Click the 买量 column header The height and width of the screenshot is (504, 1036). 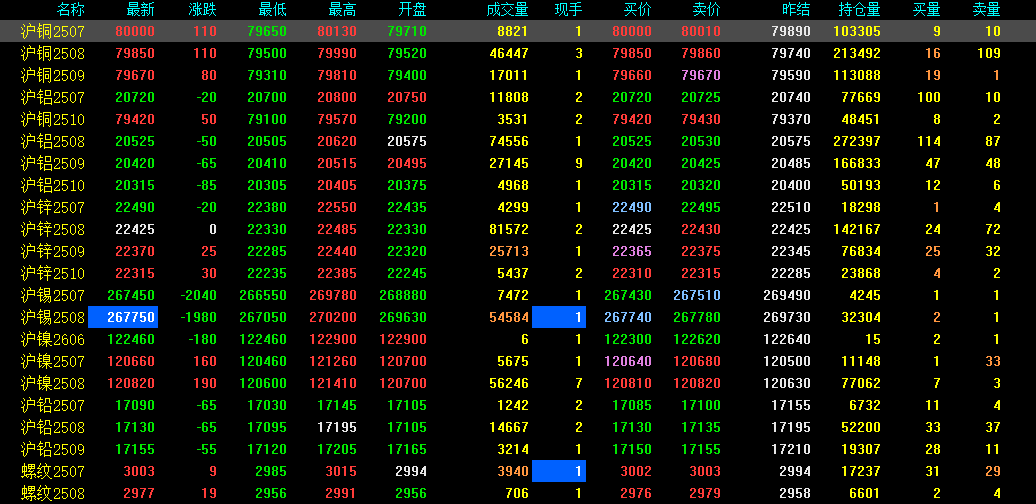click(927, 9)
